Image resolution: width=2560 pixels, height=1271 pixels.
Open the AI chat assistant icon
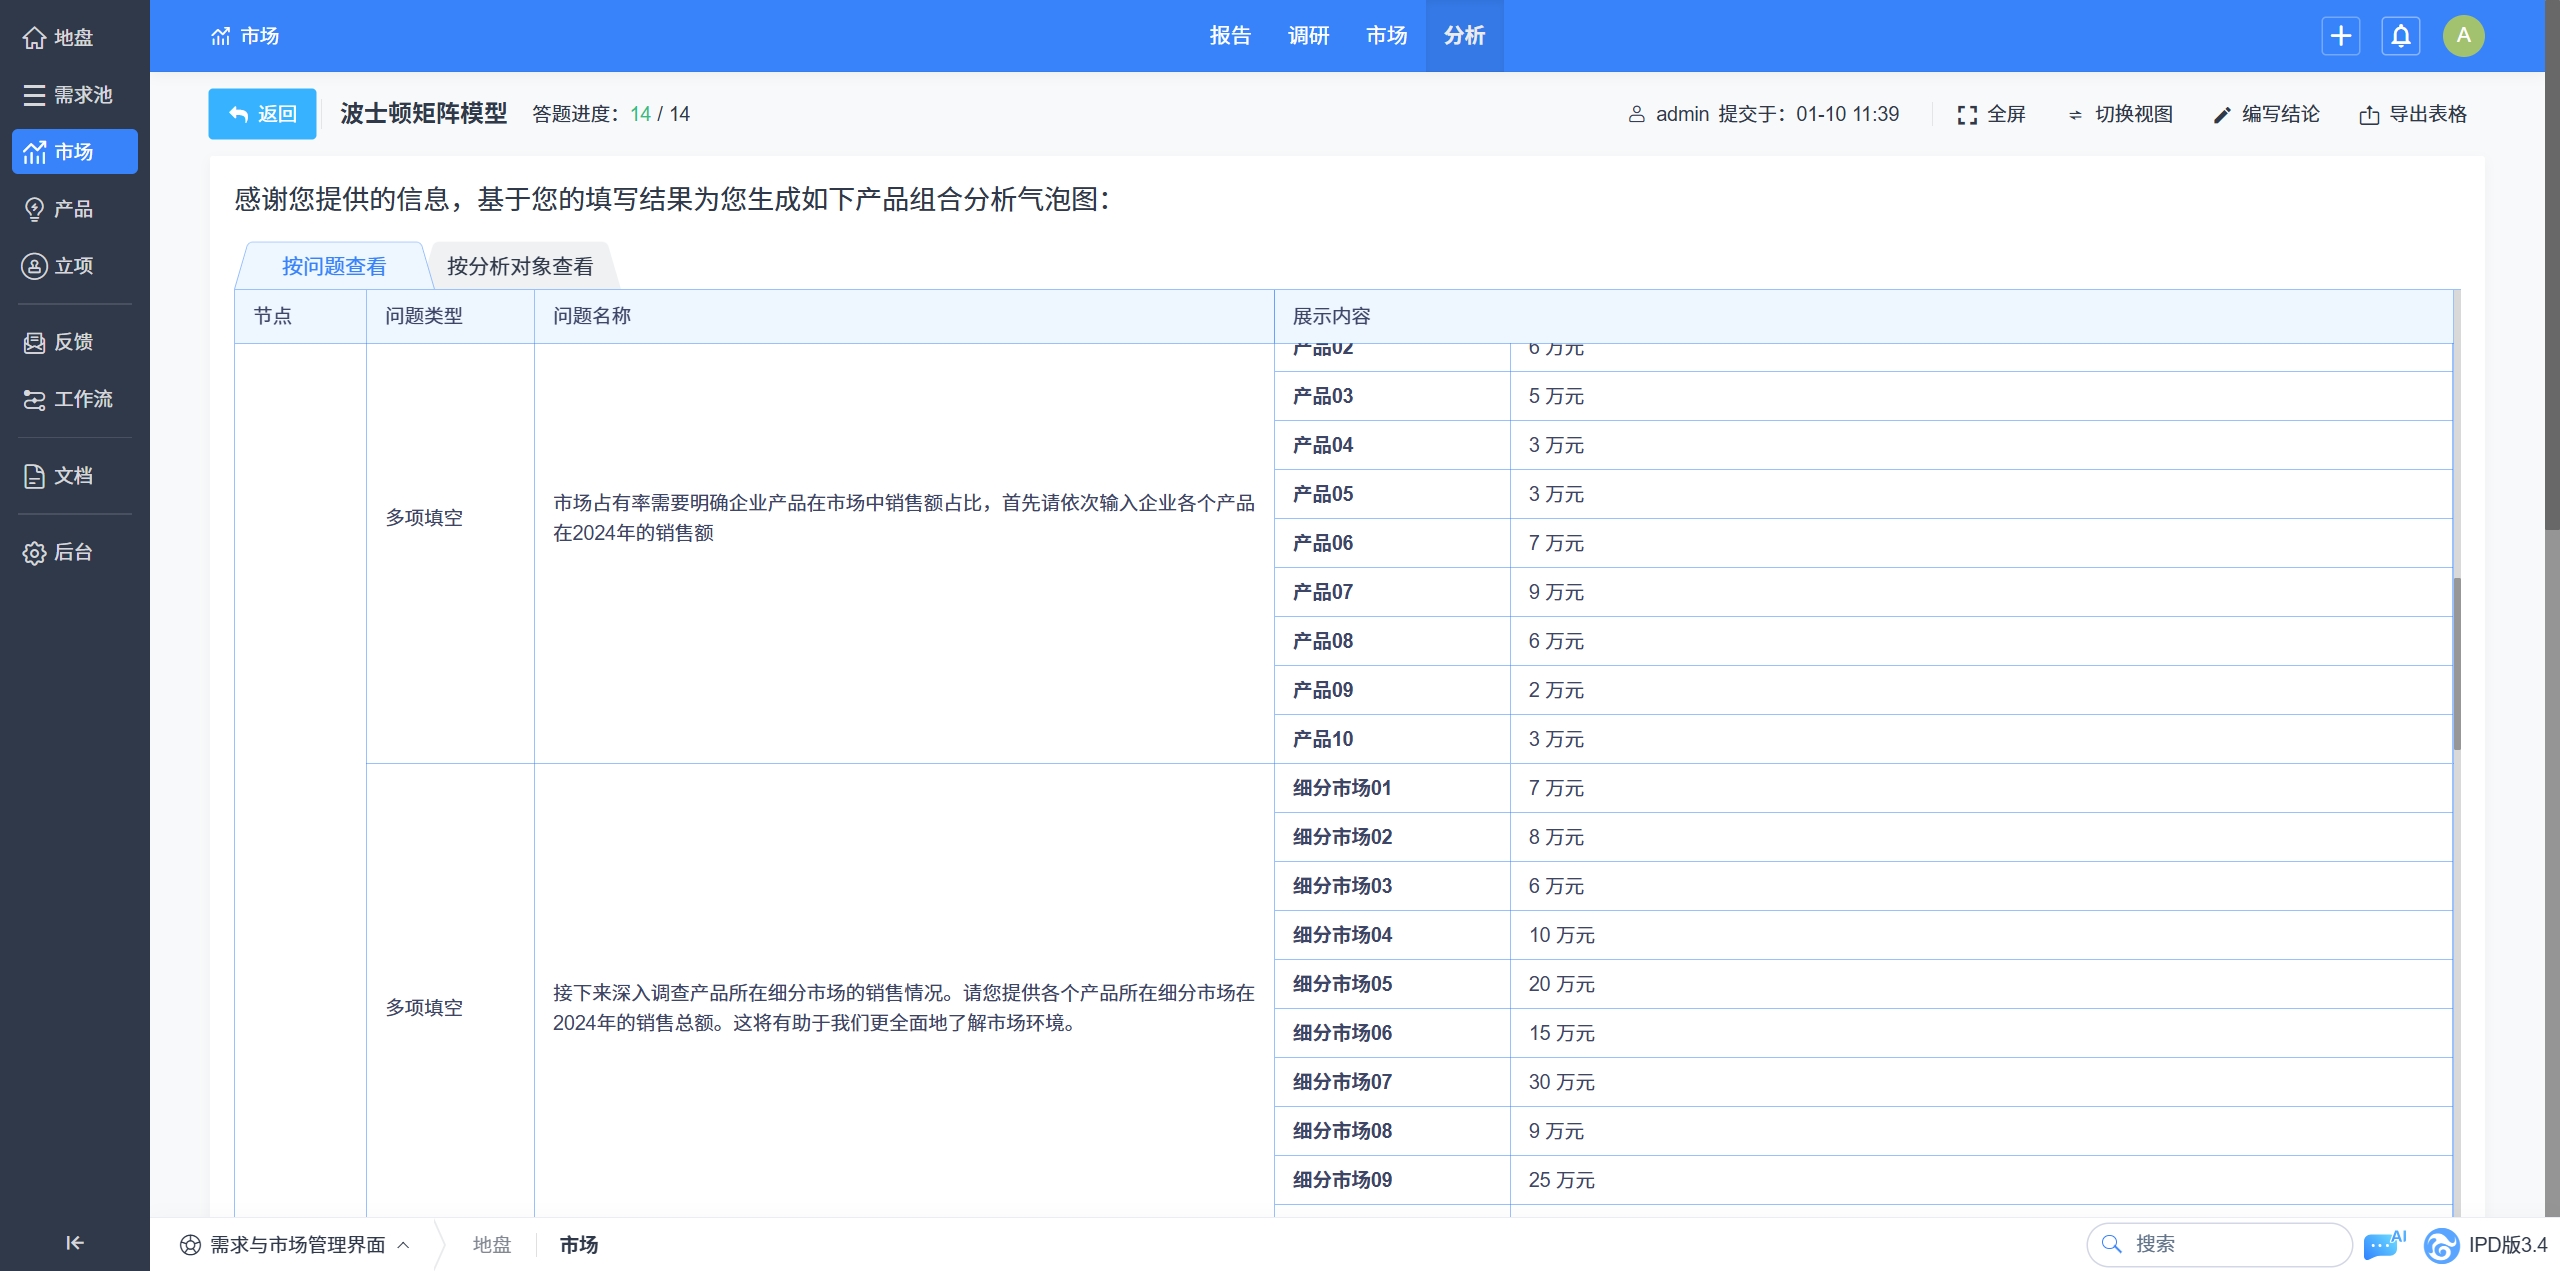[2383, 1244]
